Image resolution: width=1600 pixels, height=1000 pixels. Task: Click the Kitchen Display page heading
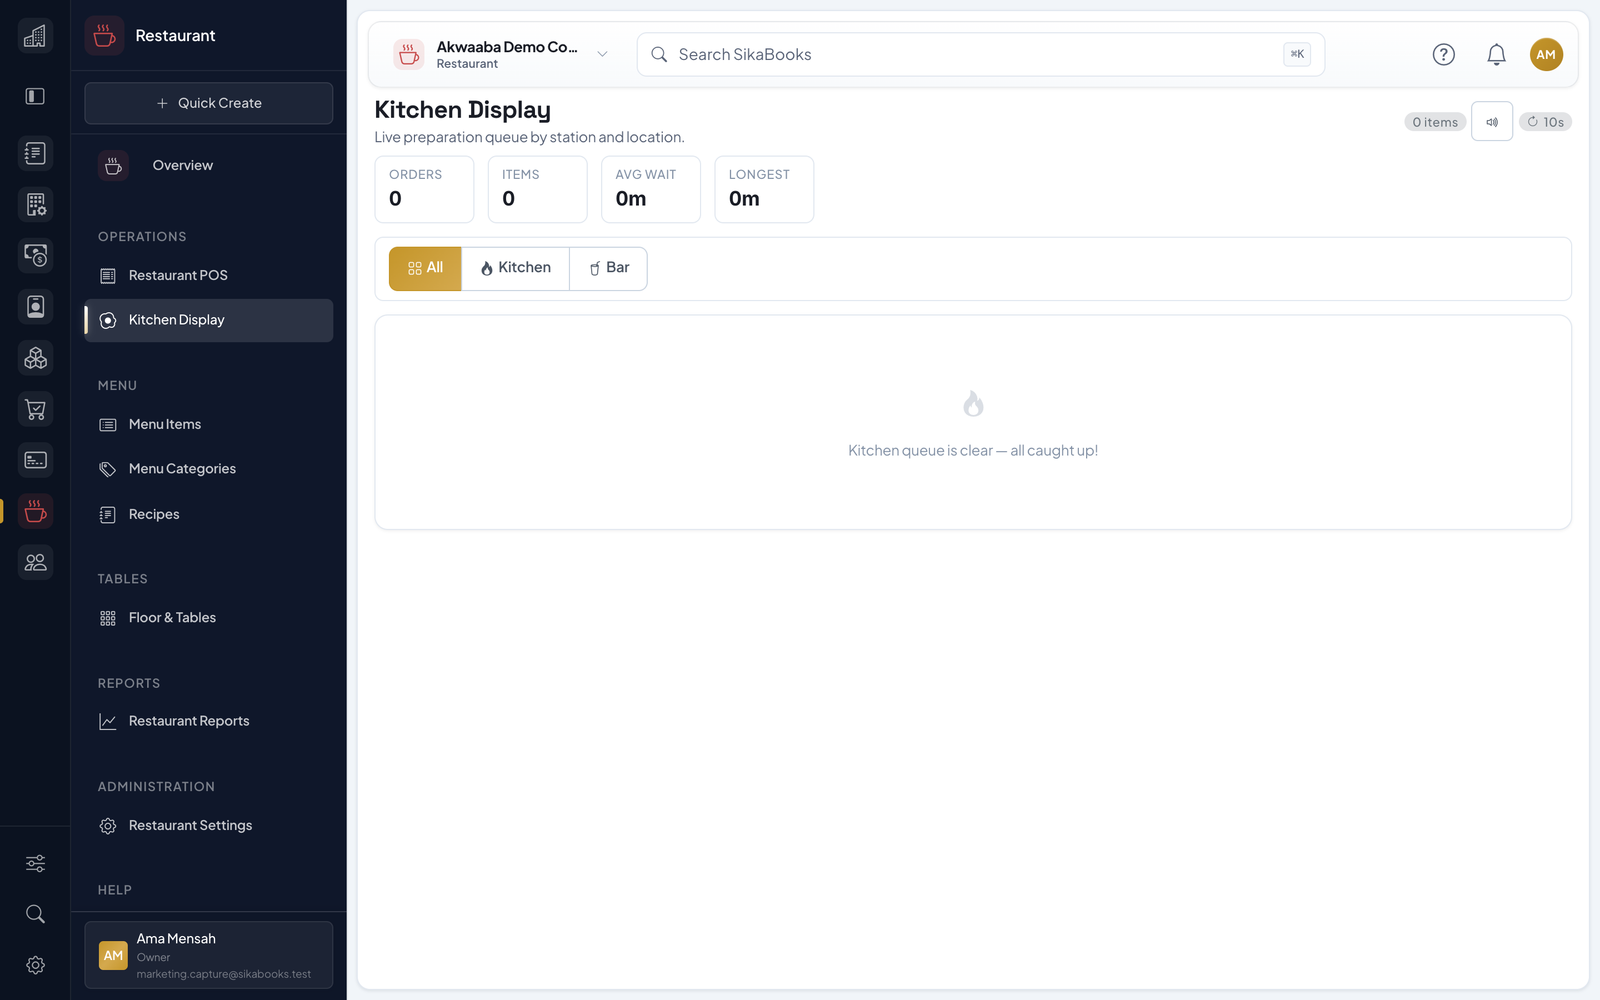click(463, 110)
